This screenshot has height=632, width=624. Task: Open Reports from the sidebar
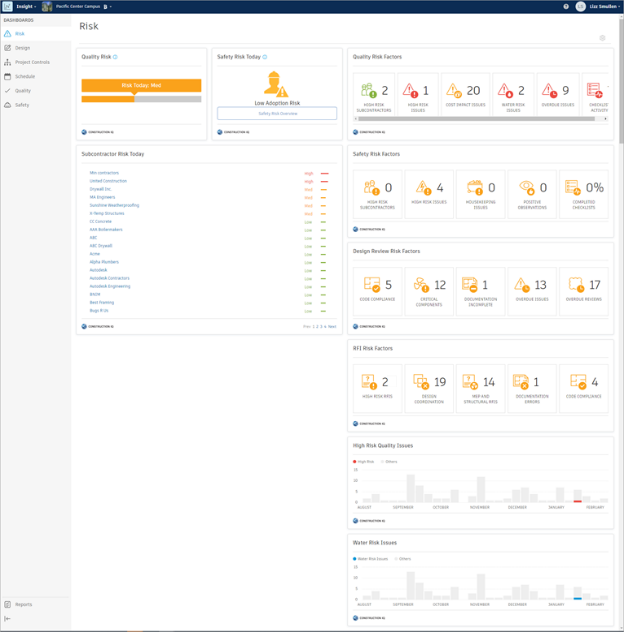point(22,604)
